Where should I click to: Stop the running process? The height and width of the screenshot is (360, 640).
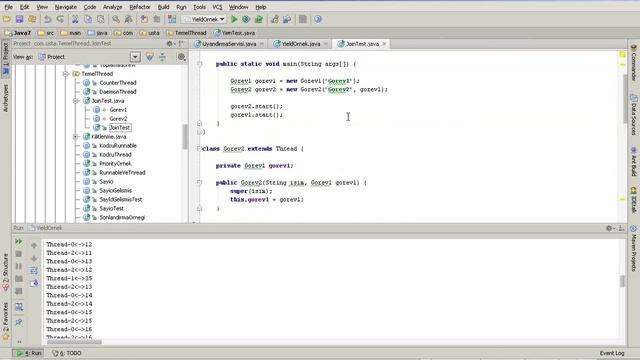tap(19, 254)
